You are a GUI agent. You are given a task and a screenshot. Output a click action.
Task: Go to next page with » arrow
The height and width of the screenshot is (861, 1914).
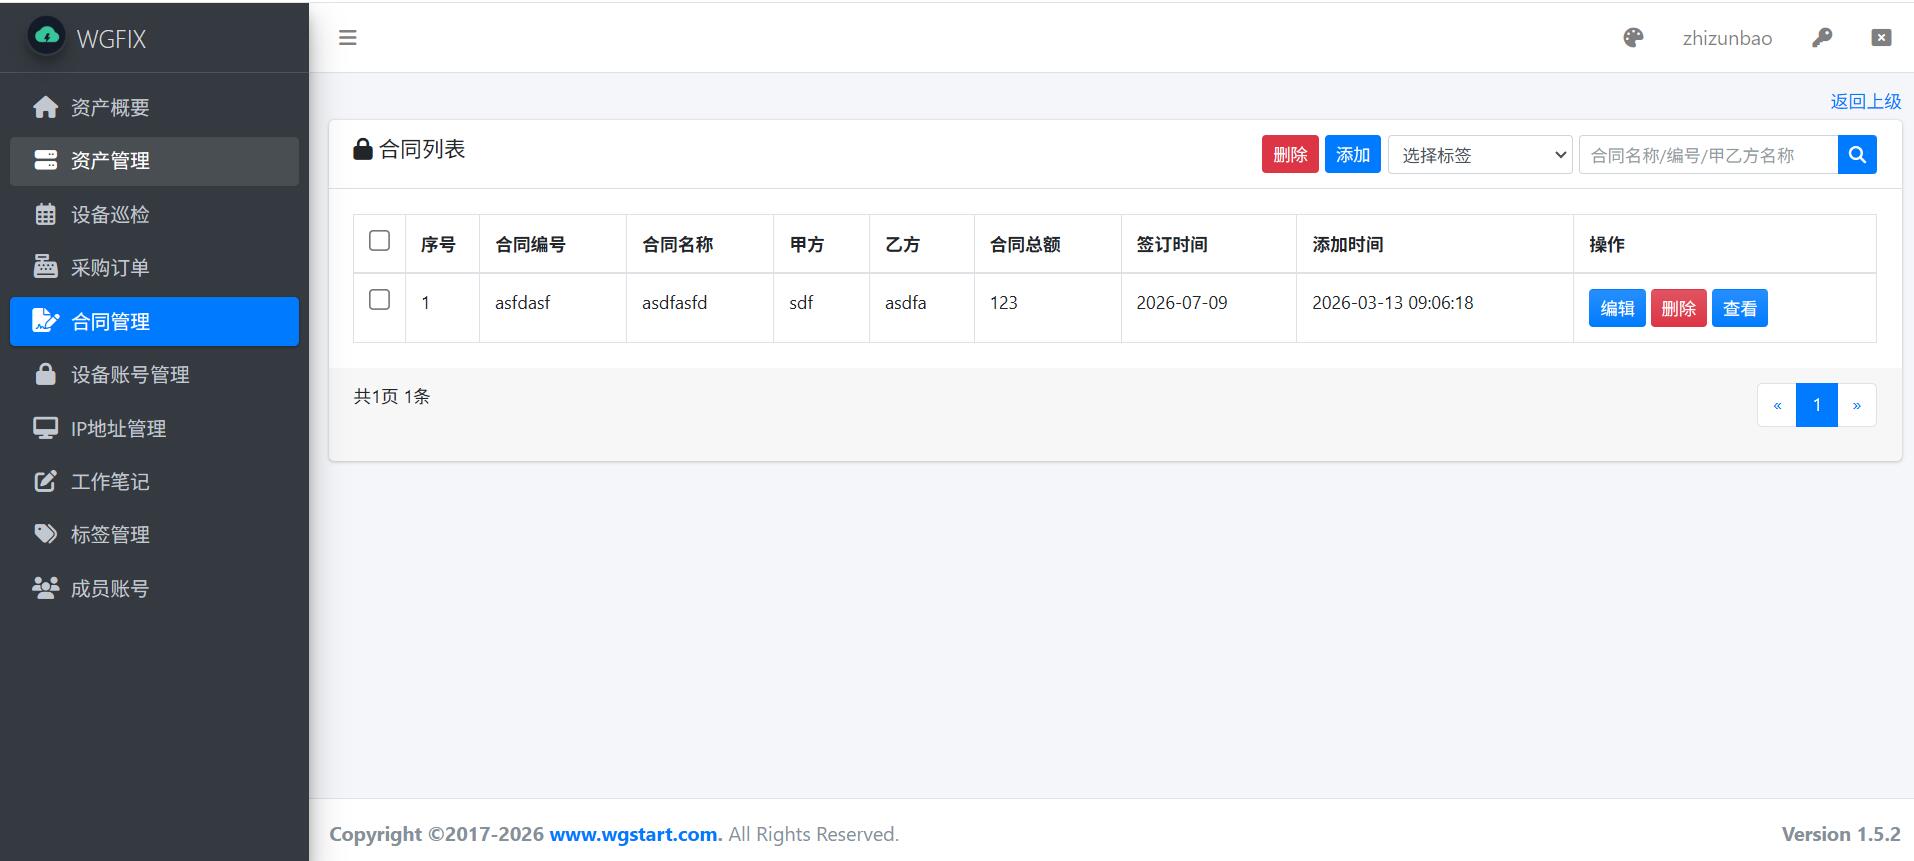[x=1856, y=405]
